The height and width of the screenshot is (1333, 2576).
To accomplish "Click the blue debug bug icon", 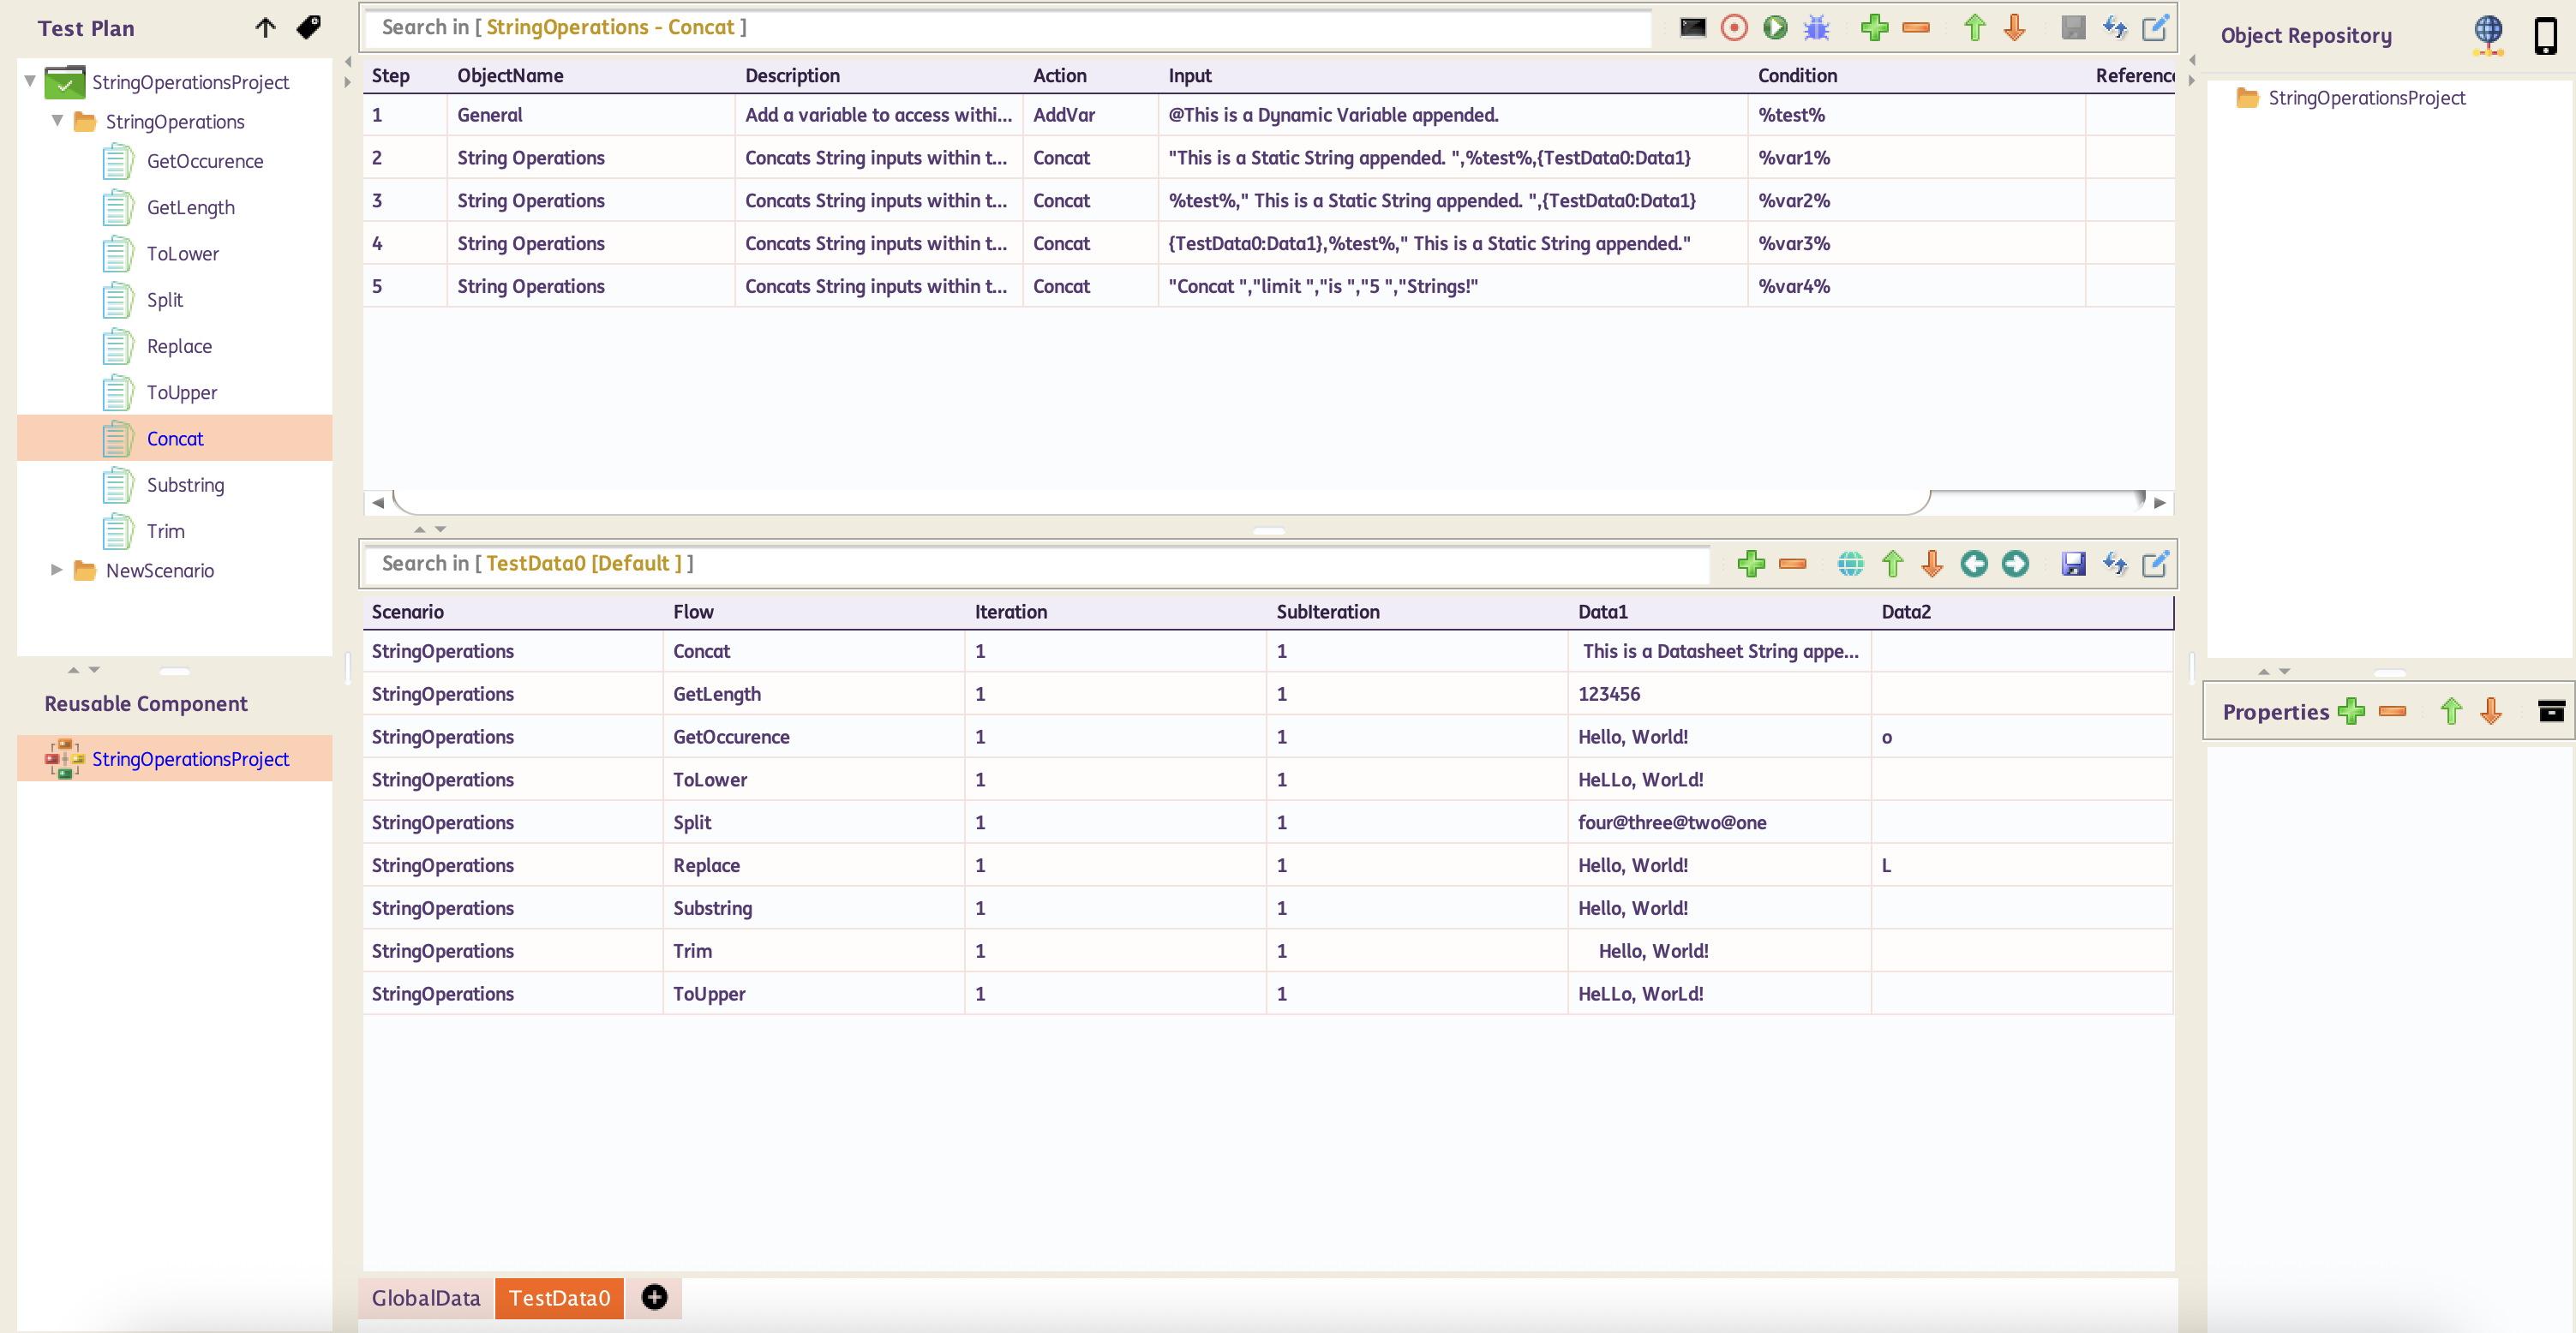I will click(1816, 27).
